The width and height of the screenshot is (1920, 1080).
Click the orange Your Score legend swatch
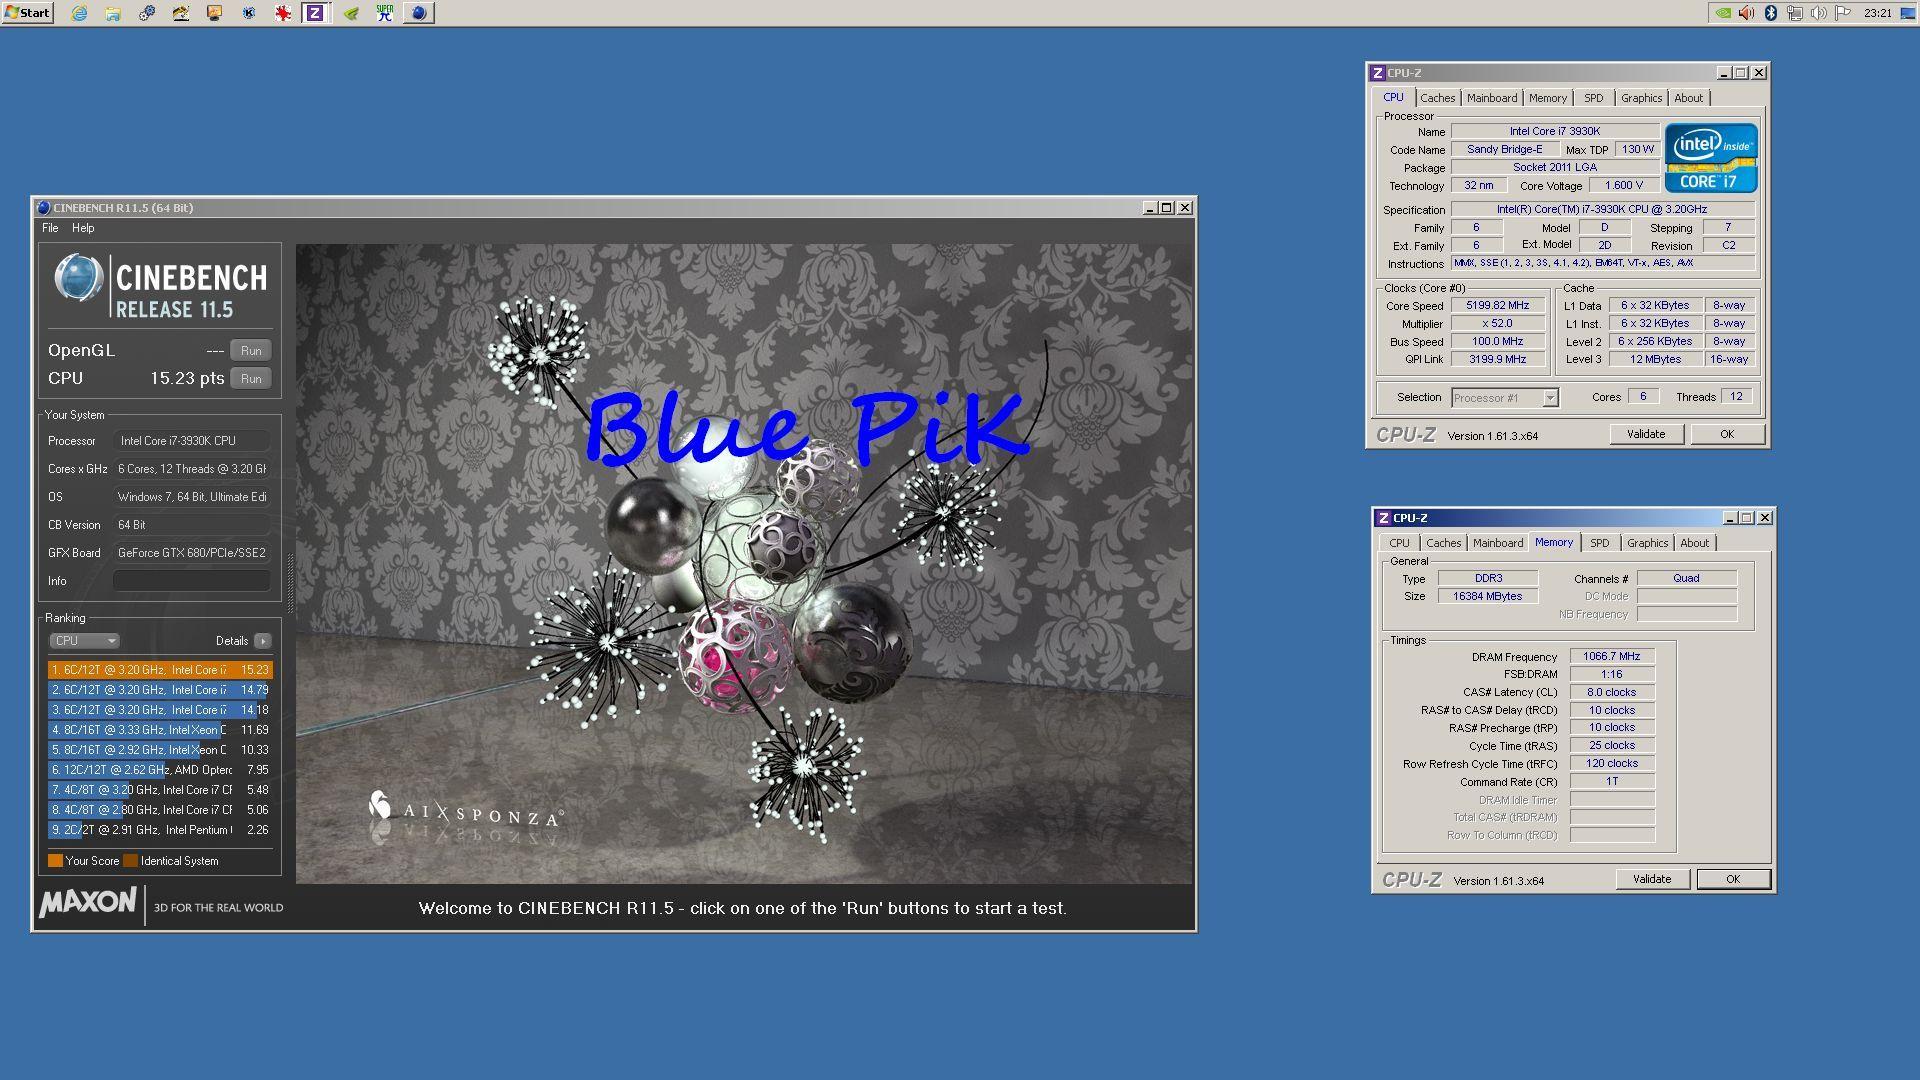pos(55,861)
